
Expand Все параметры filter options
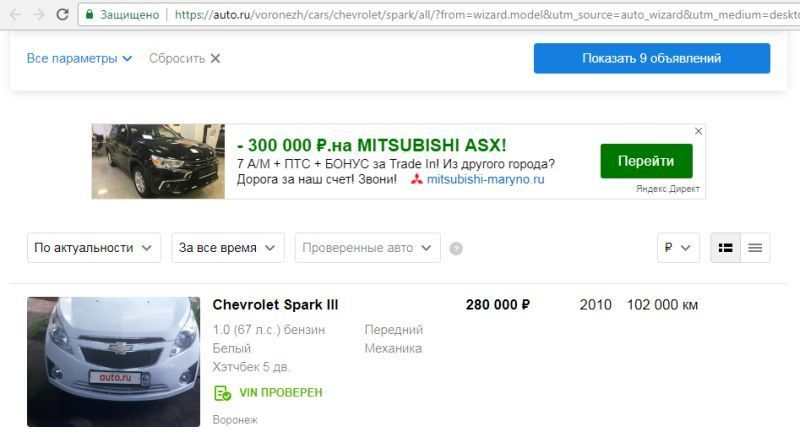click(x=79, y=58)
